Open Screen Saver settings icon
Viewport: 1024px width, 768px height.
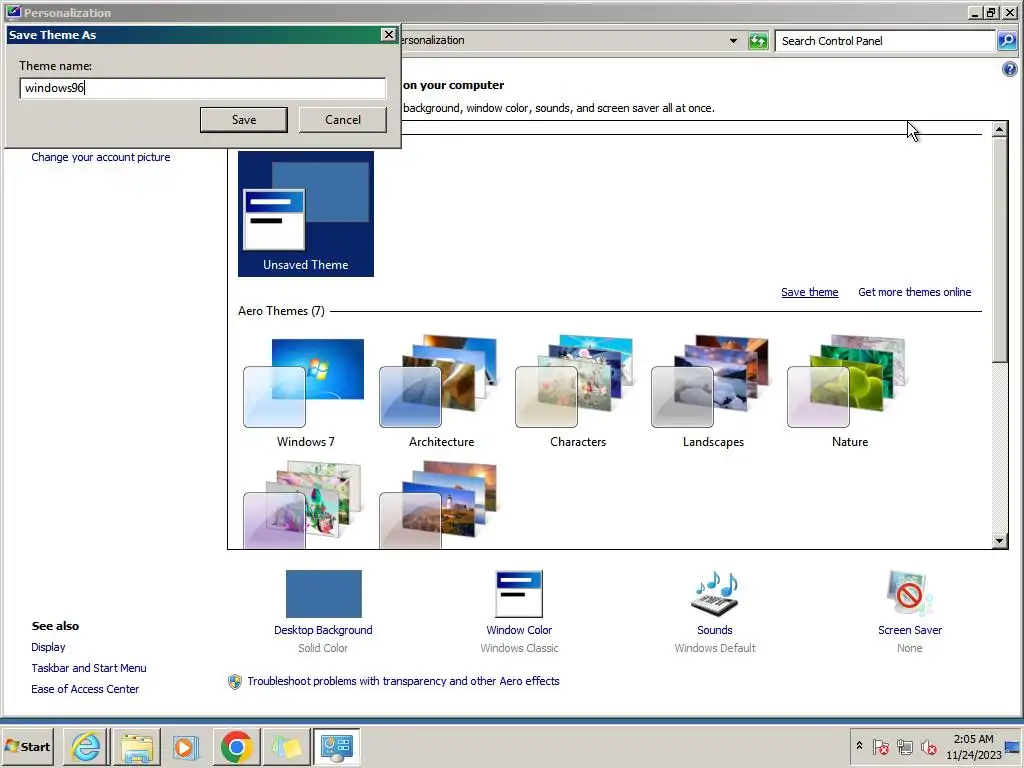(x=910, y=594)
